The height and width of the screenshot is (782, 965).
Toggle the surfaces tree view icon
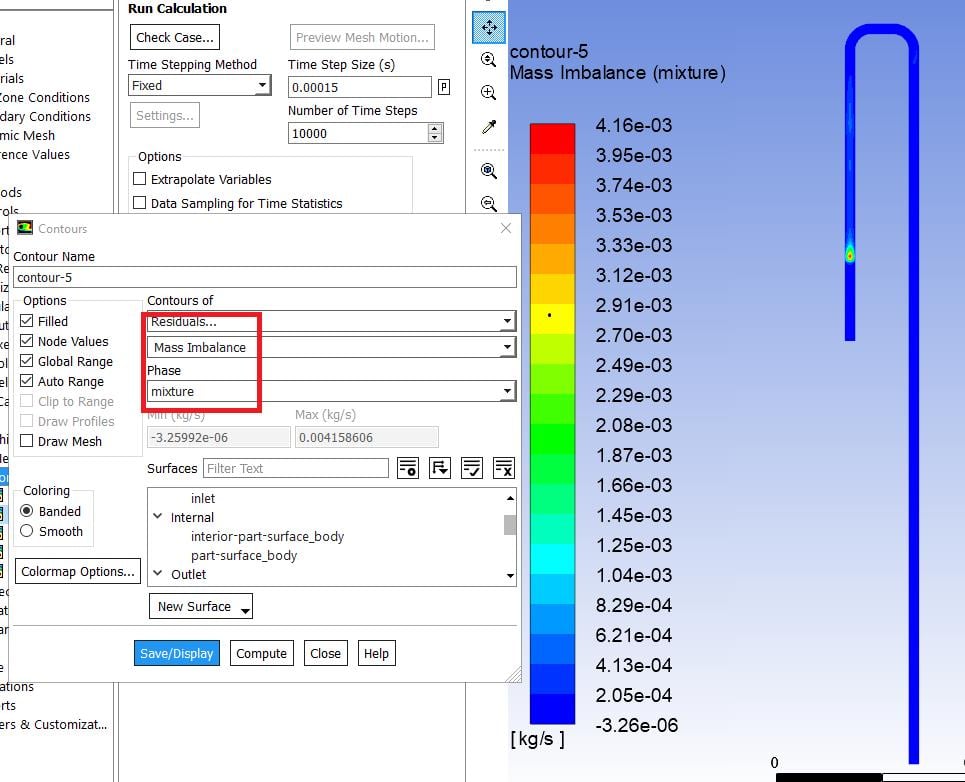[x=408, y=468]
